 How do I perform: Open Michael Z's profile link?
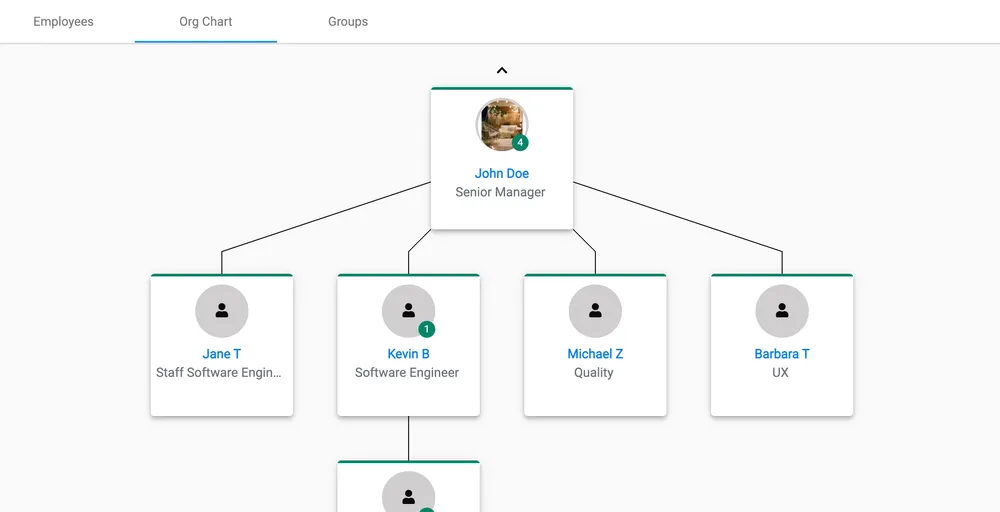(596, 354)
